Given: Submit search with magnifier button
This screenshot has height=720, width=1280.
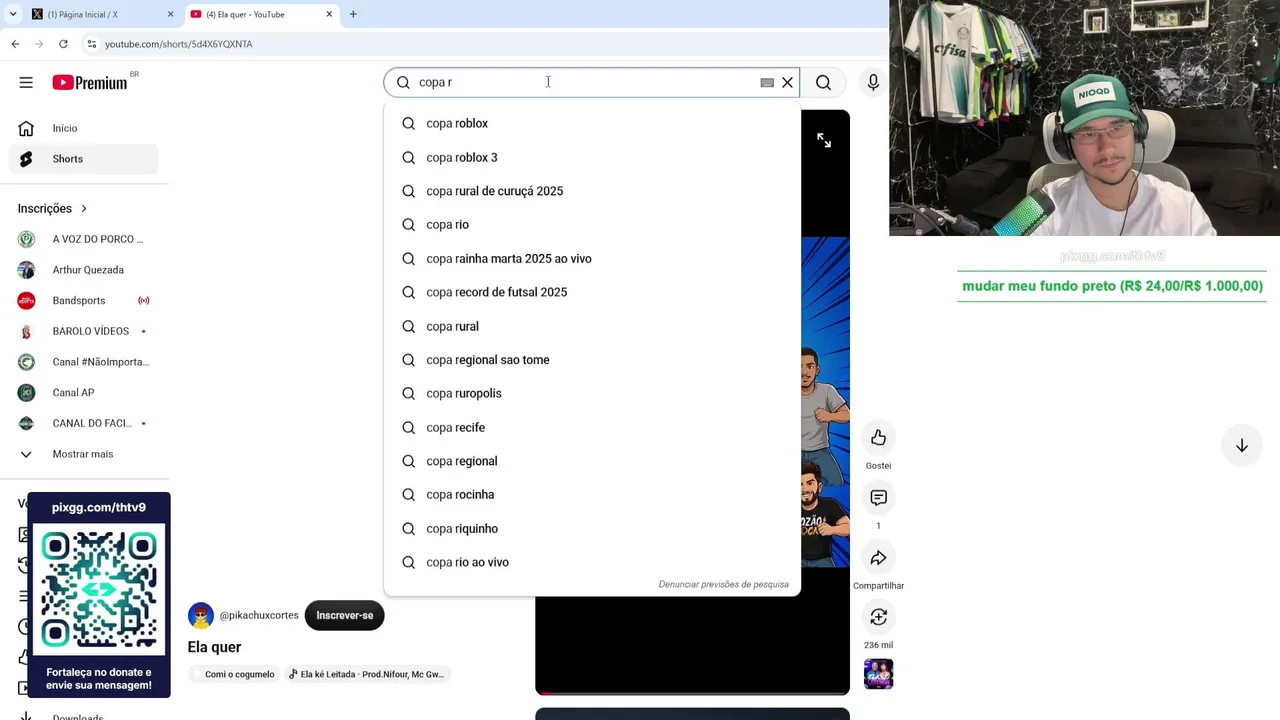Looking at the screenshot, I should [x=823, y=83].
